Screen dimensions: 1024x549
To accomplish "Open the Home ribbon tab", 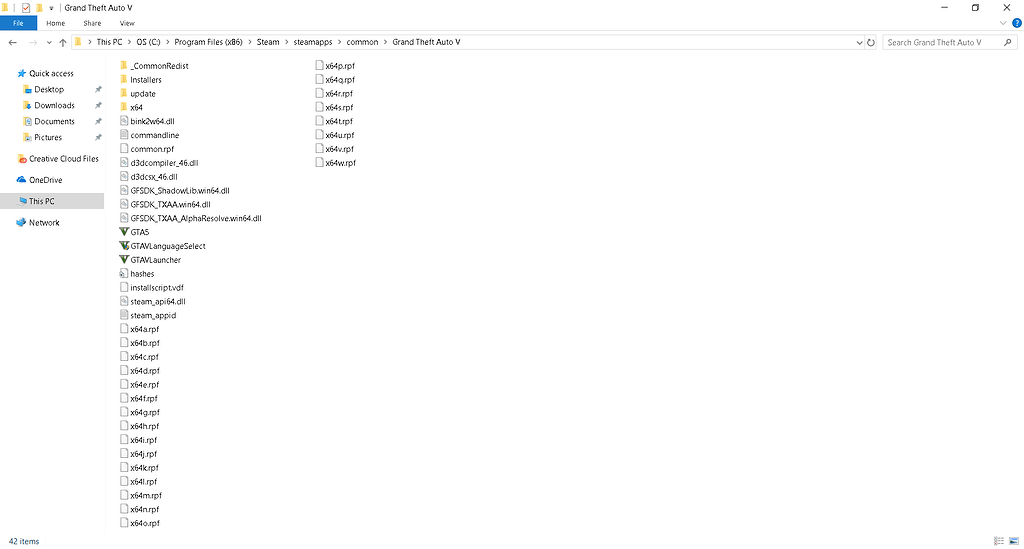I will pos(56,23).
